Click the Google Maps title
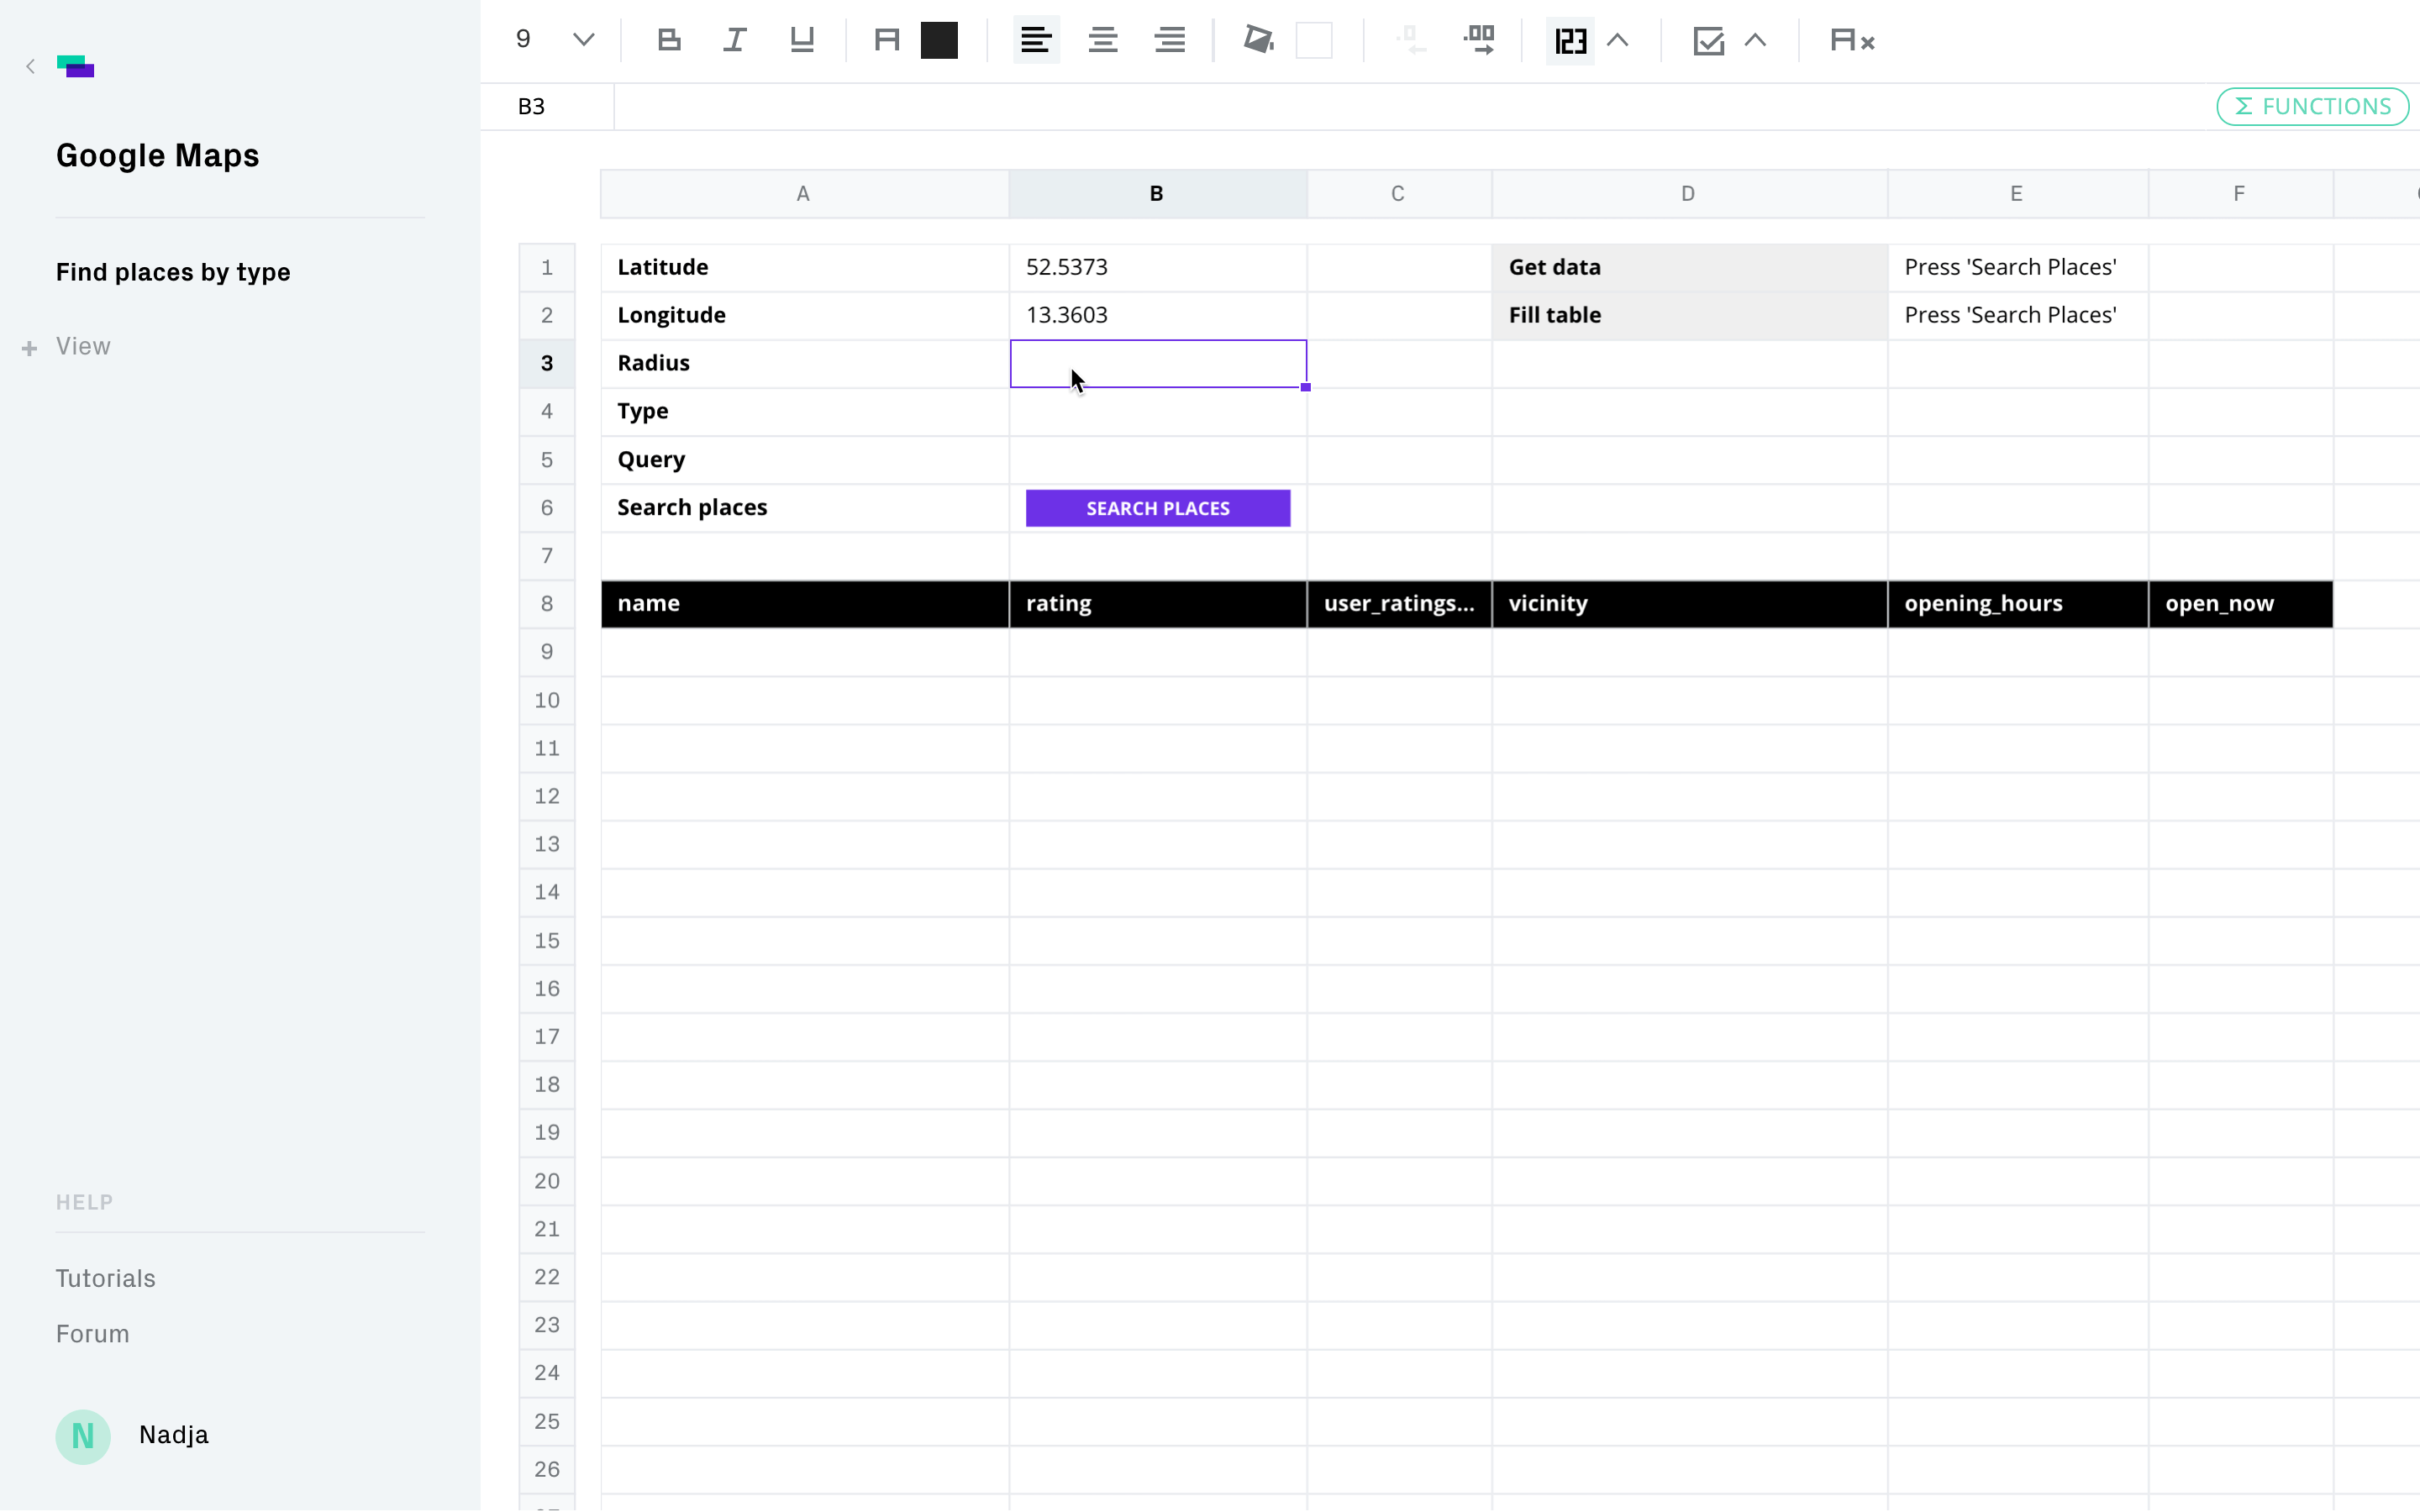2420x1512 pixels. 158,156
